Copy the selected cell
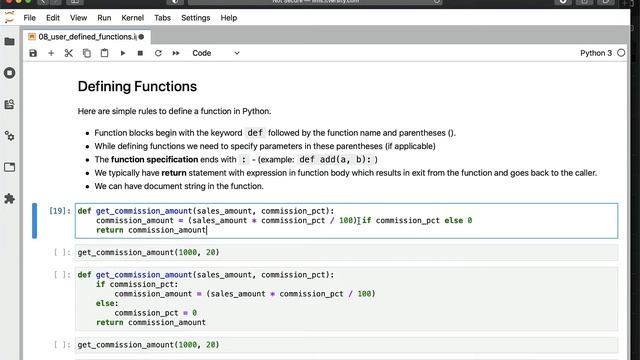The width and height of the screenshot is (640, 360). 87,53
